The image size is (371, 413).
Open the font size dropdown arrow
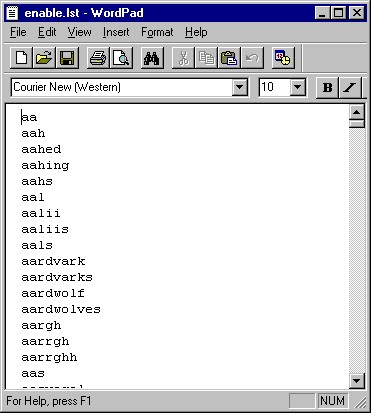(x=298, y=87)
